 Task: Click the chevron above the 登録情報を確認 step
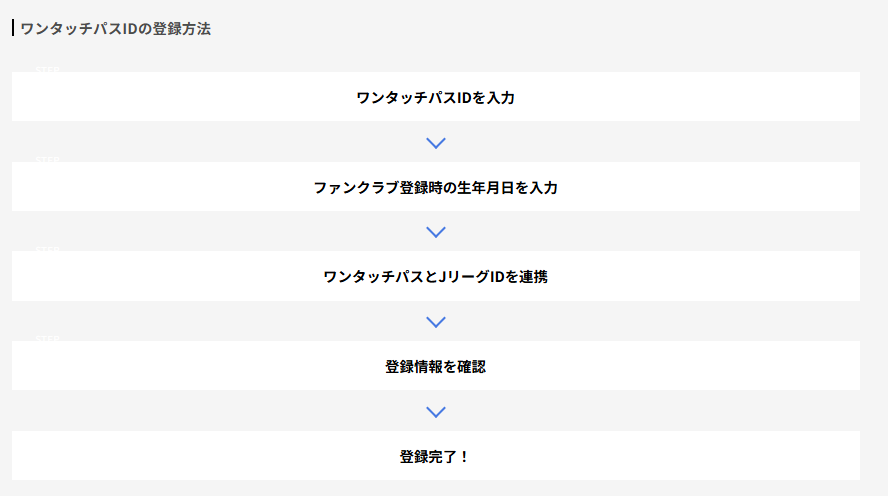[435, 322]
